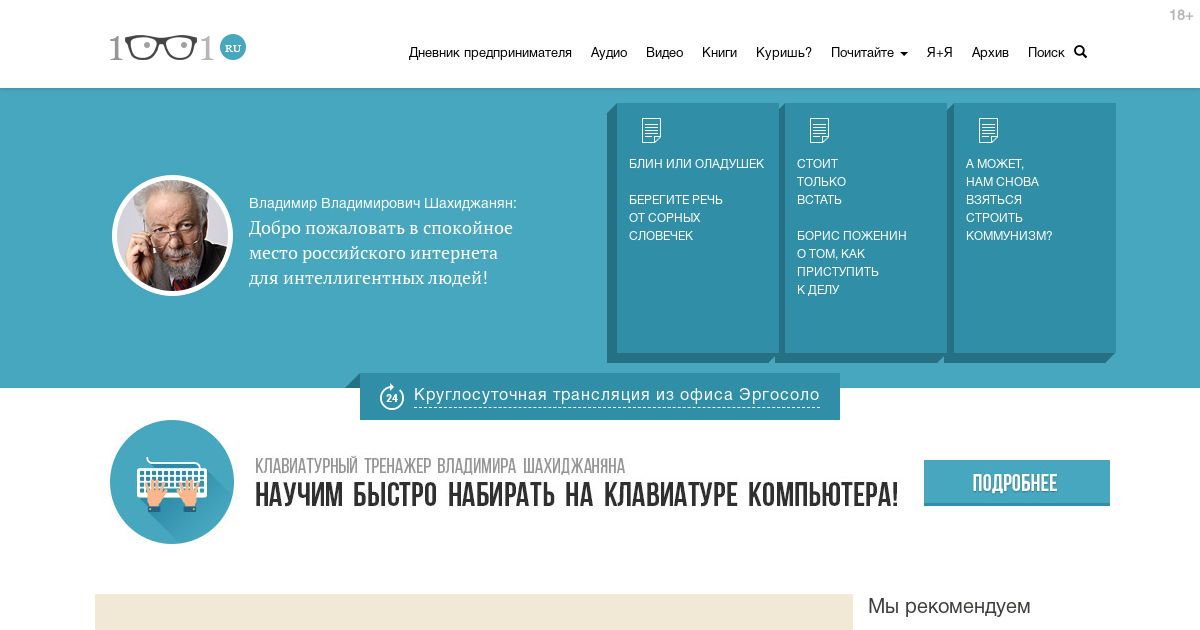Open "Круглосуточная трансляция из офиса Эргосоло"
1200x630 pixels.
pyautogui.click(x=617, y=395)
